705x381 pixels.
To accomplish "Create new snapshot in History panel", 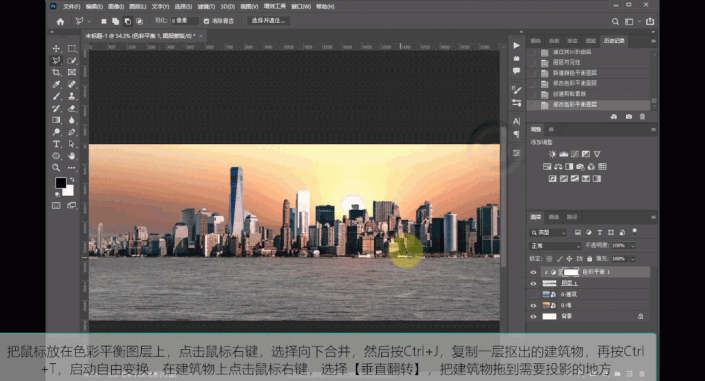I will (x=629, y=117).
